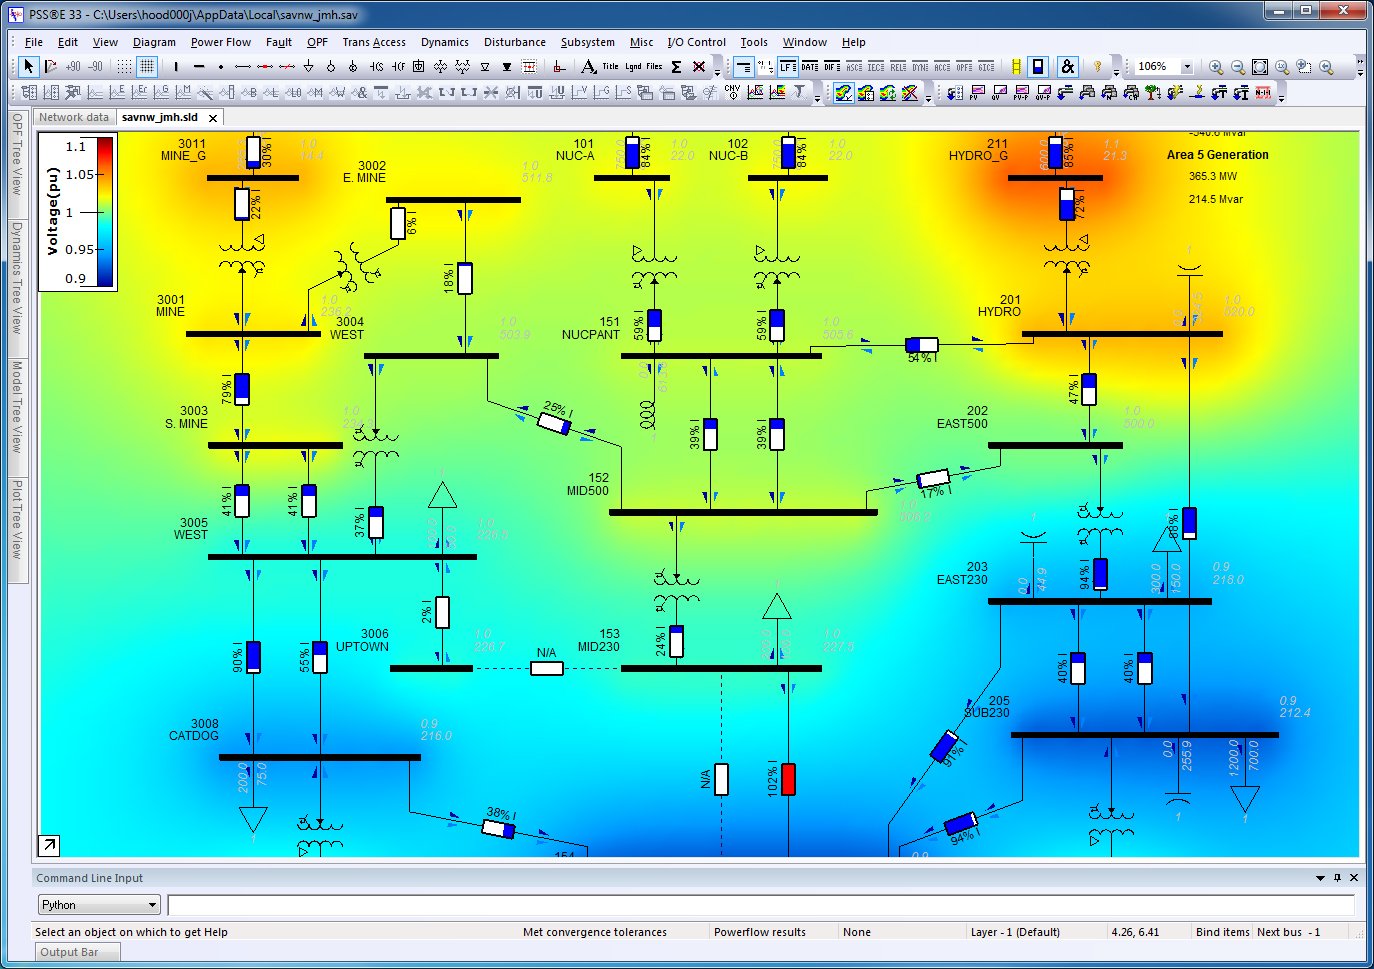Click the tree-shaped toolbar icon

(x=1152, y=92)
